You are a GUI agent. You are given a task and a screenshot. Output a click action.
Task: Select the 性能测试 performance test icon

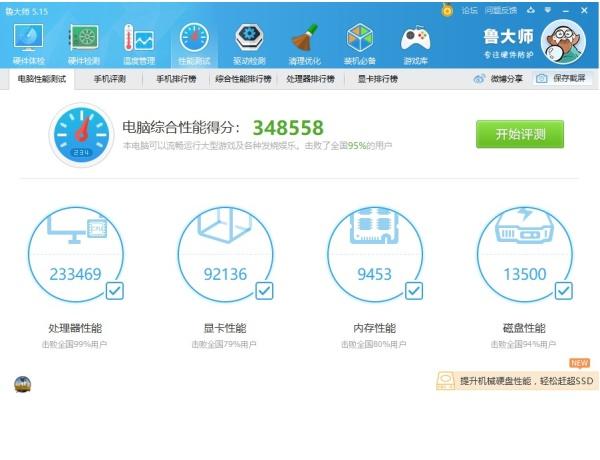click(194, 38)
